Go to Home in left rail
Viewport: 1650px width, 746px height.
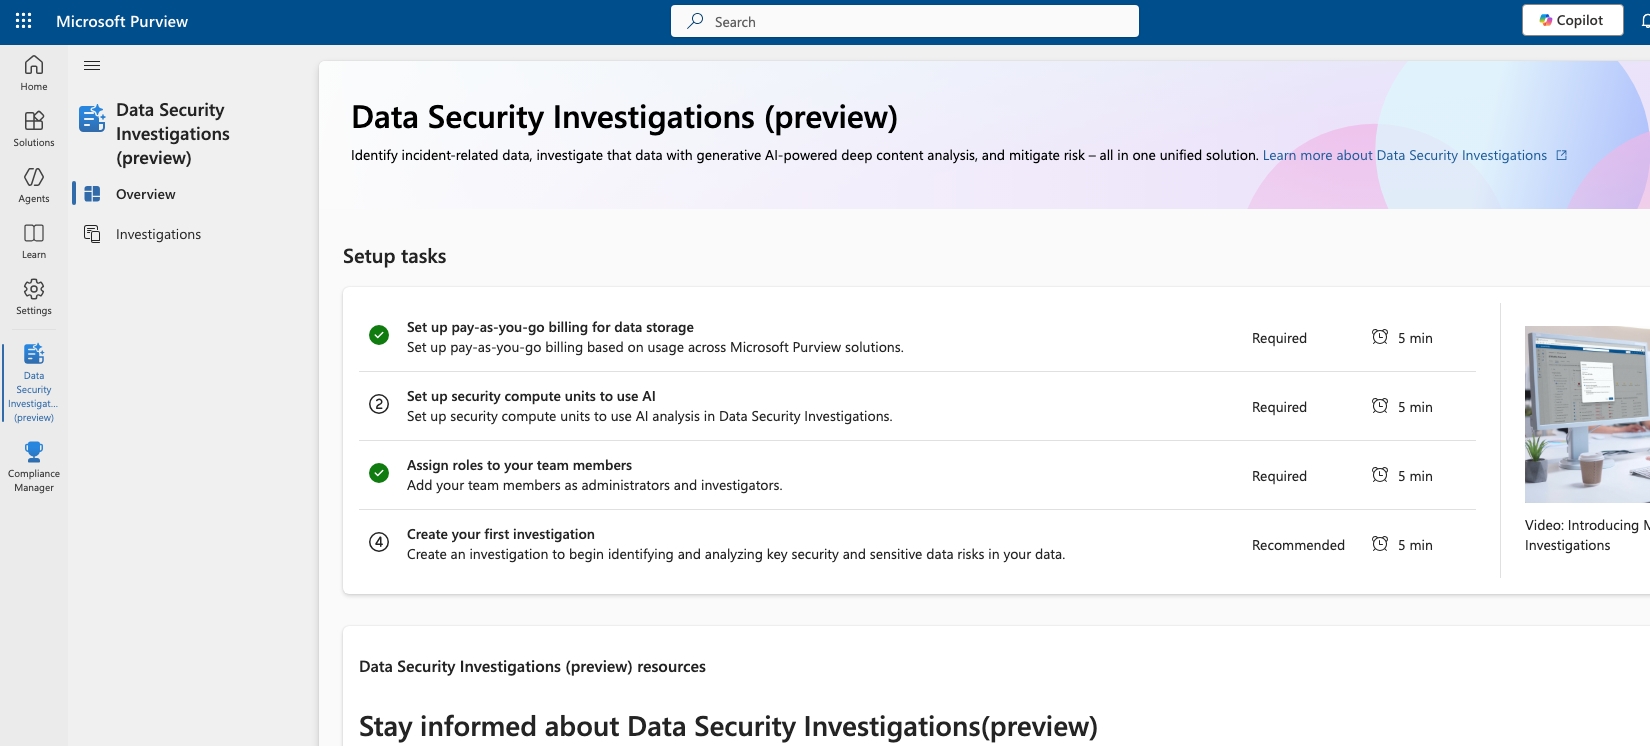pos(34,73)
